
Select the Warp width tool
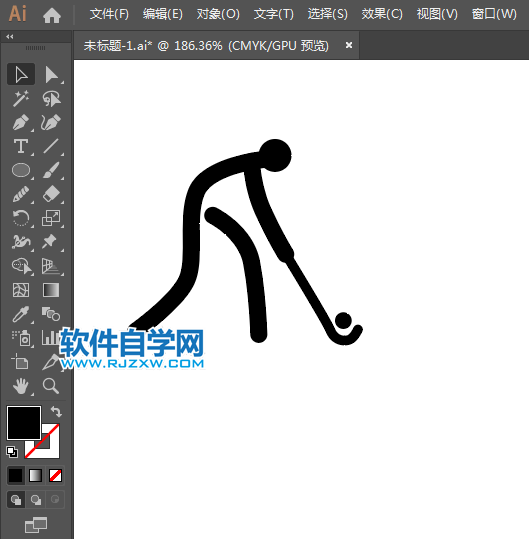(x=21, y=242)
